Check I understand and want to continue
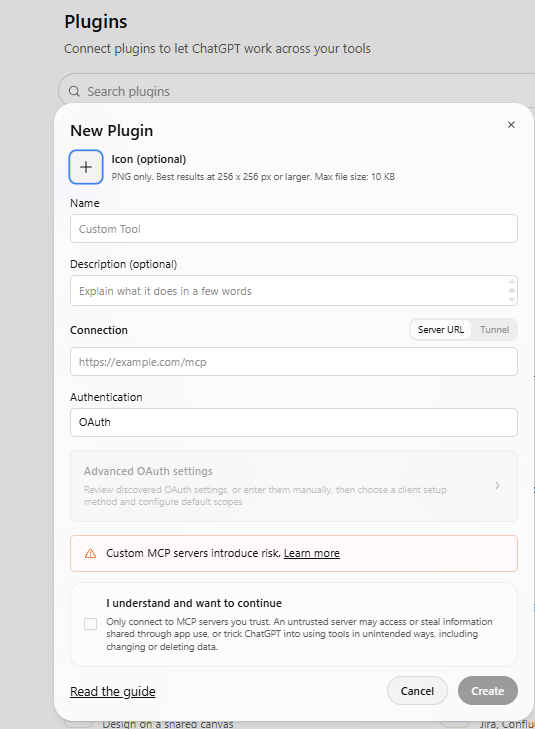Screen dimensions: 535x729 click(91, 624)
